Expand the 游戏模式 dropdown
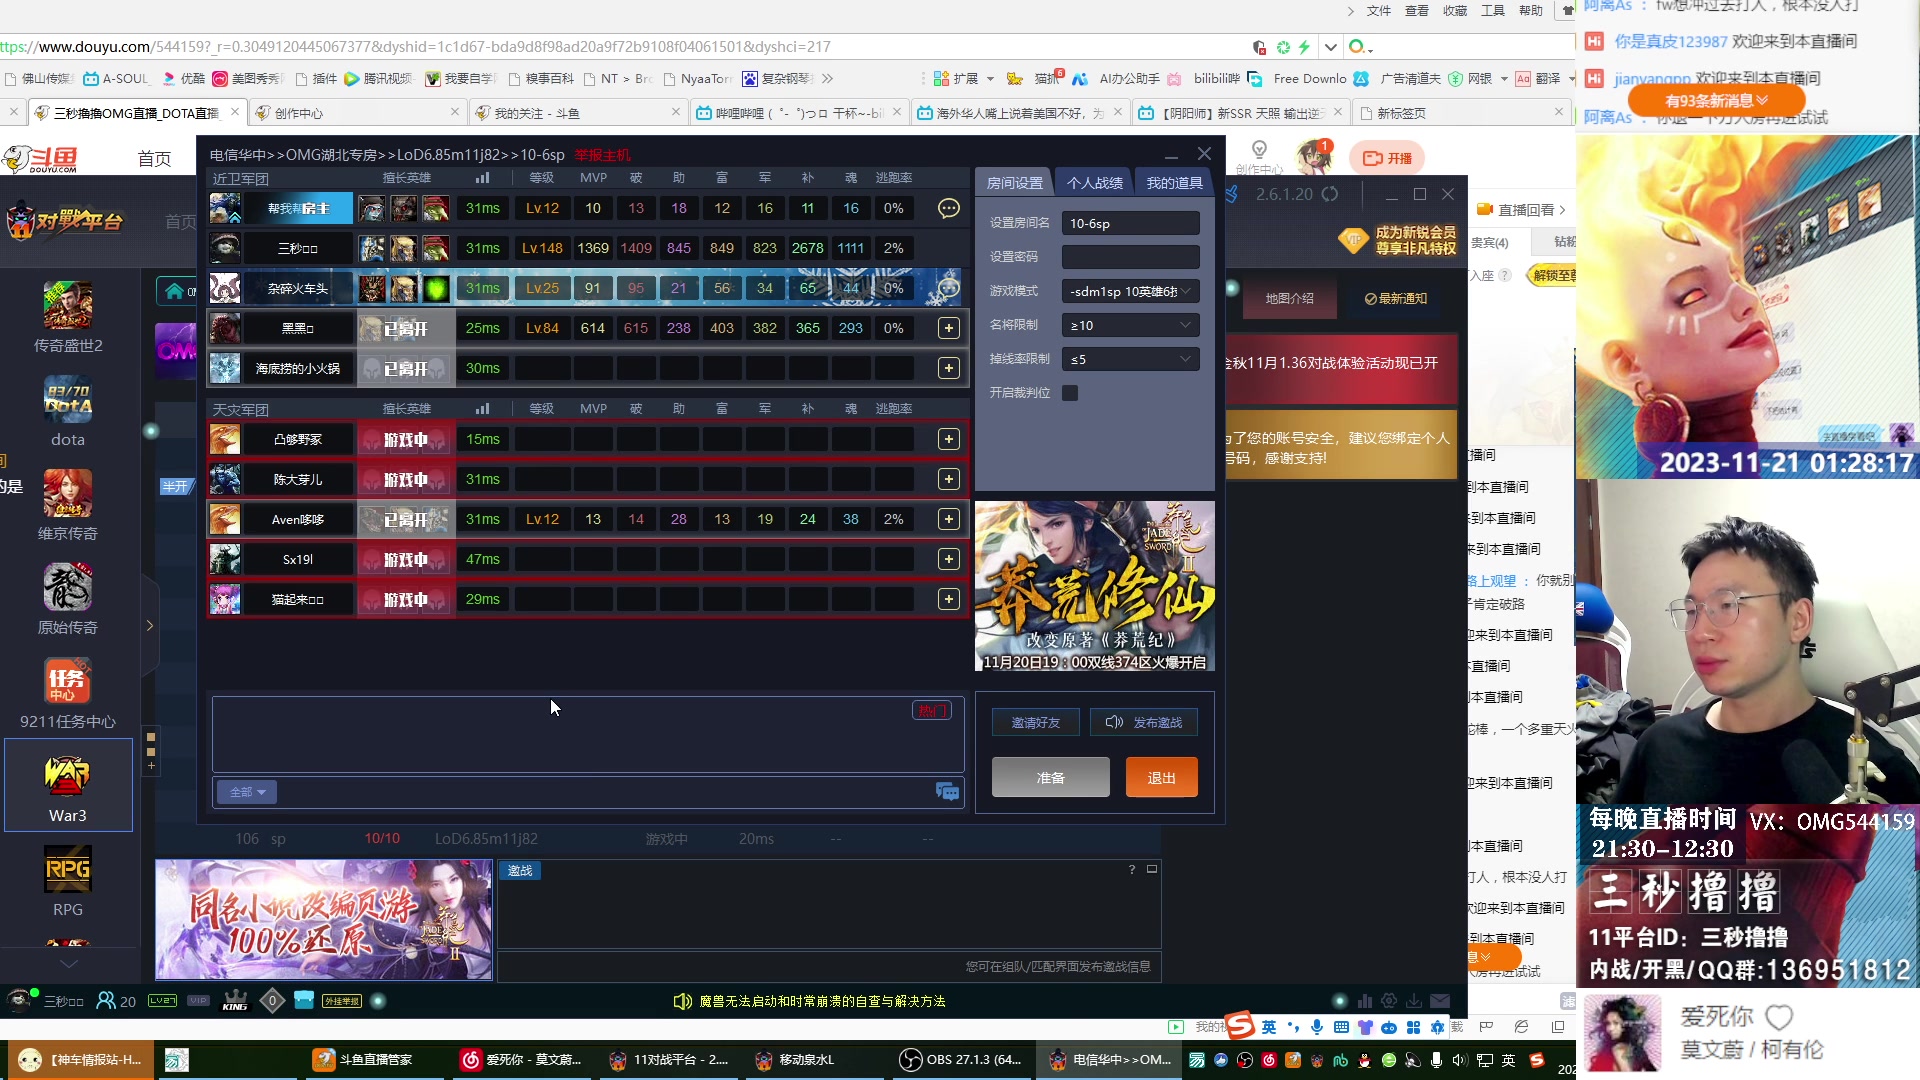Image resolution: width=1920 pixels, height=1080 pixels. click(1130, 291)
